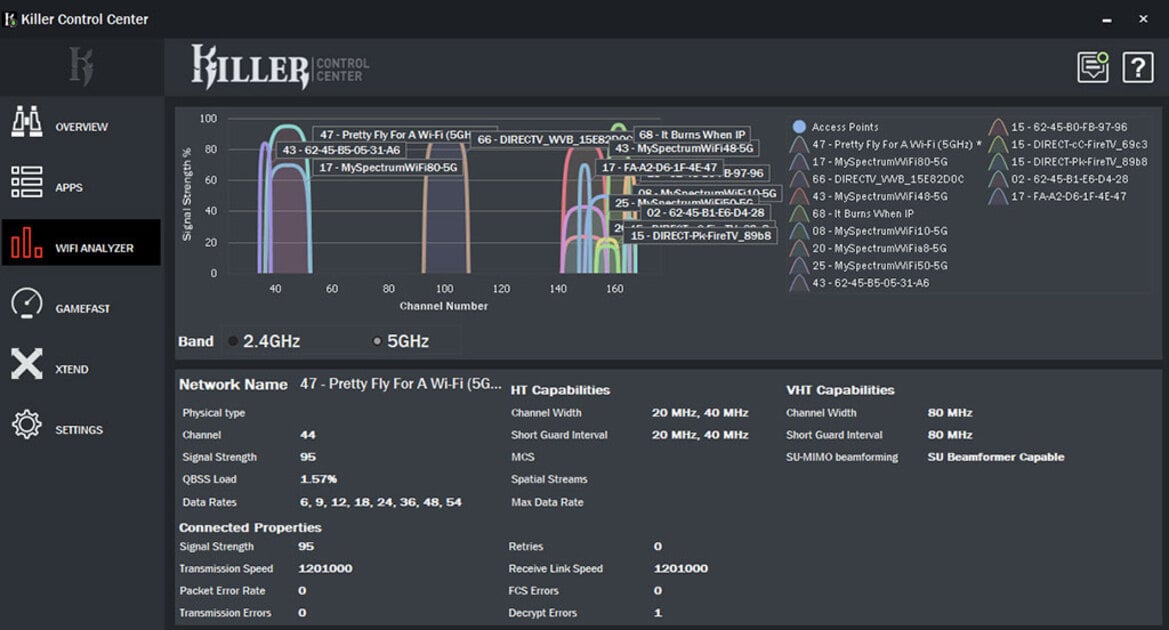Click legend curve icon for 68 - It Burns When IP
Screen dimensions: 1169x630
(799, 213)
